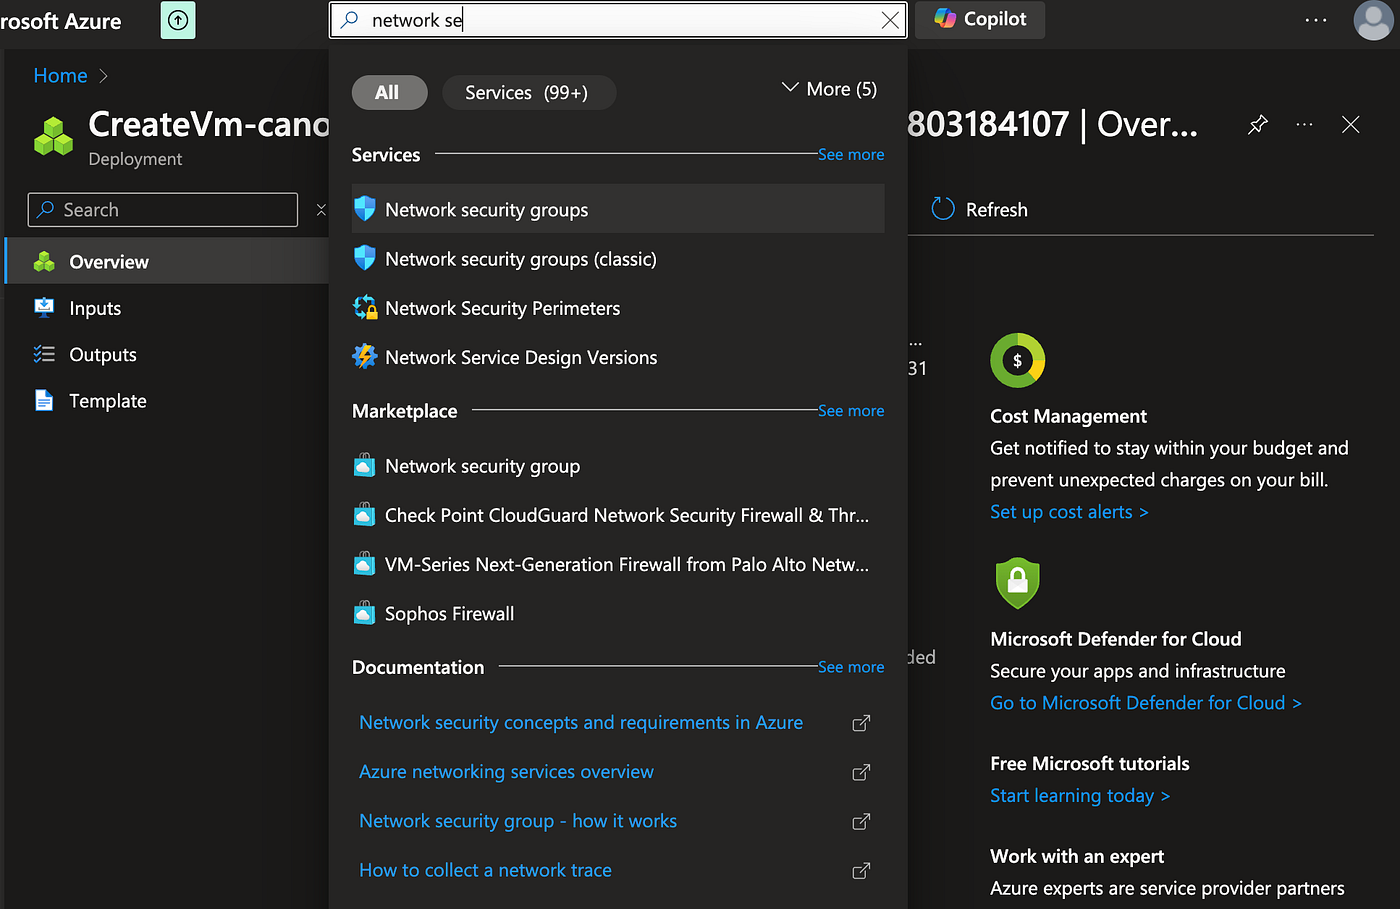1400x909 pixels.
Task: Click external link icon for networking services overview
Action: tap(861, 772)
